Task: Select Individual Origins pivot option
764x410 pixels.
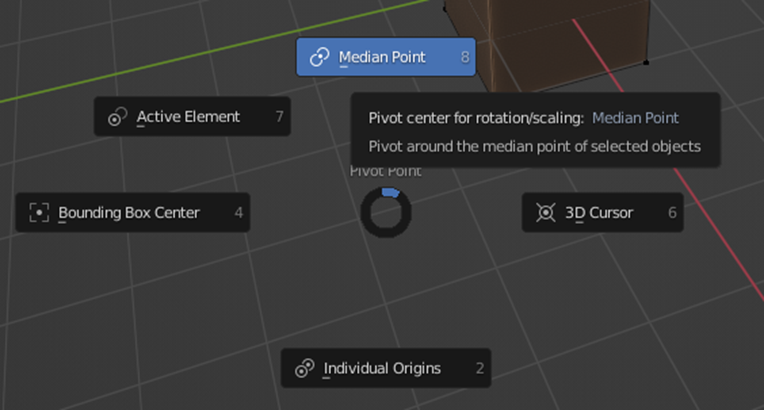Action: [386, 368]
